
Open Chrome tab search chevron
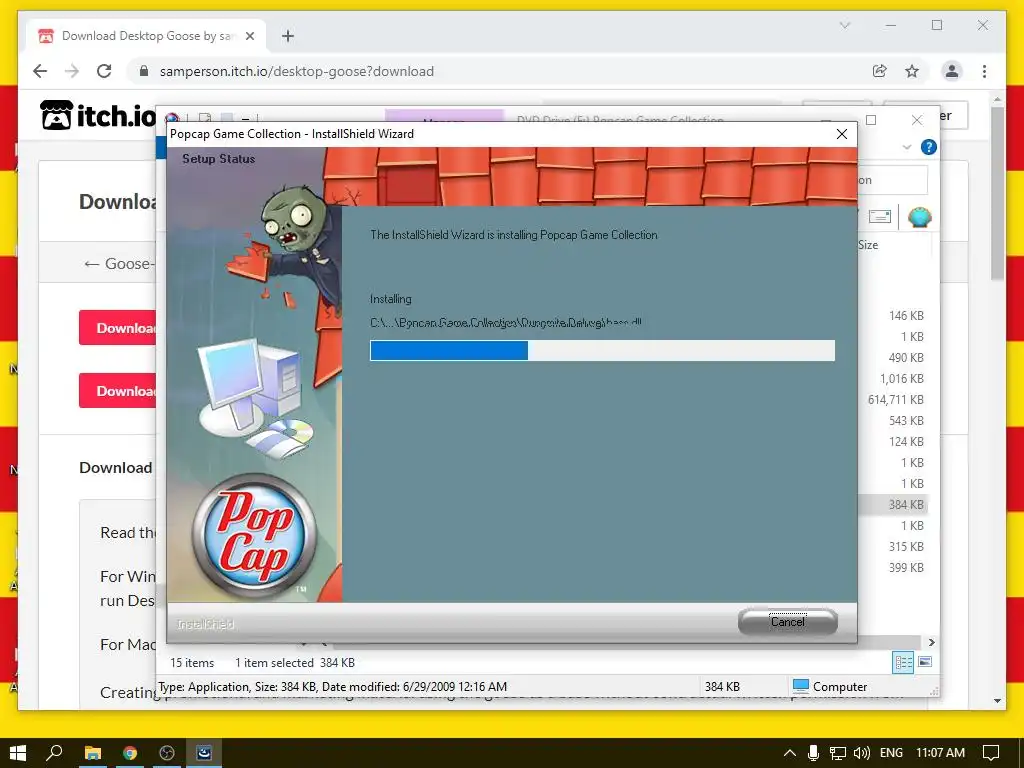click(844, 25)
